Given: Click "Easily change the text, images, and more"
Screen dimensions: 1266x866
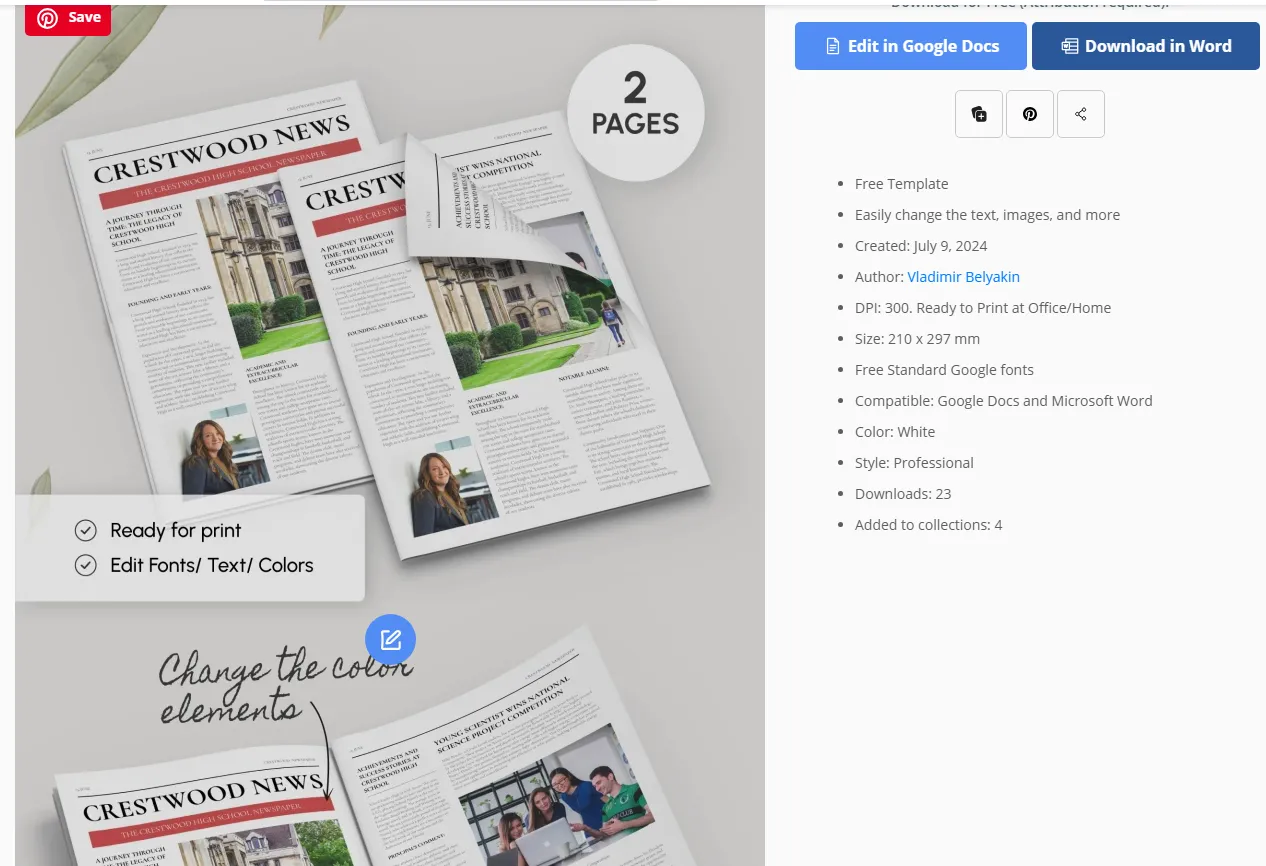Looking at the screenshot, I should pos(987,215).
